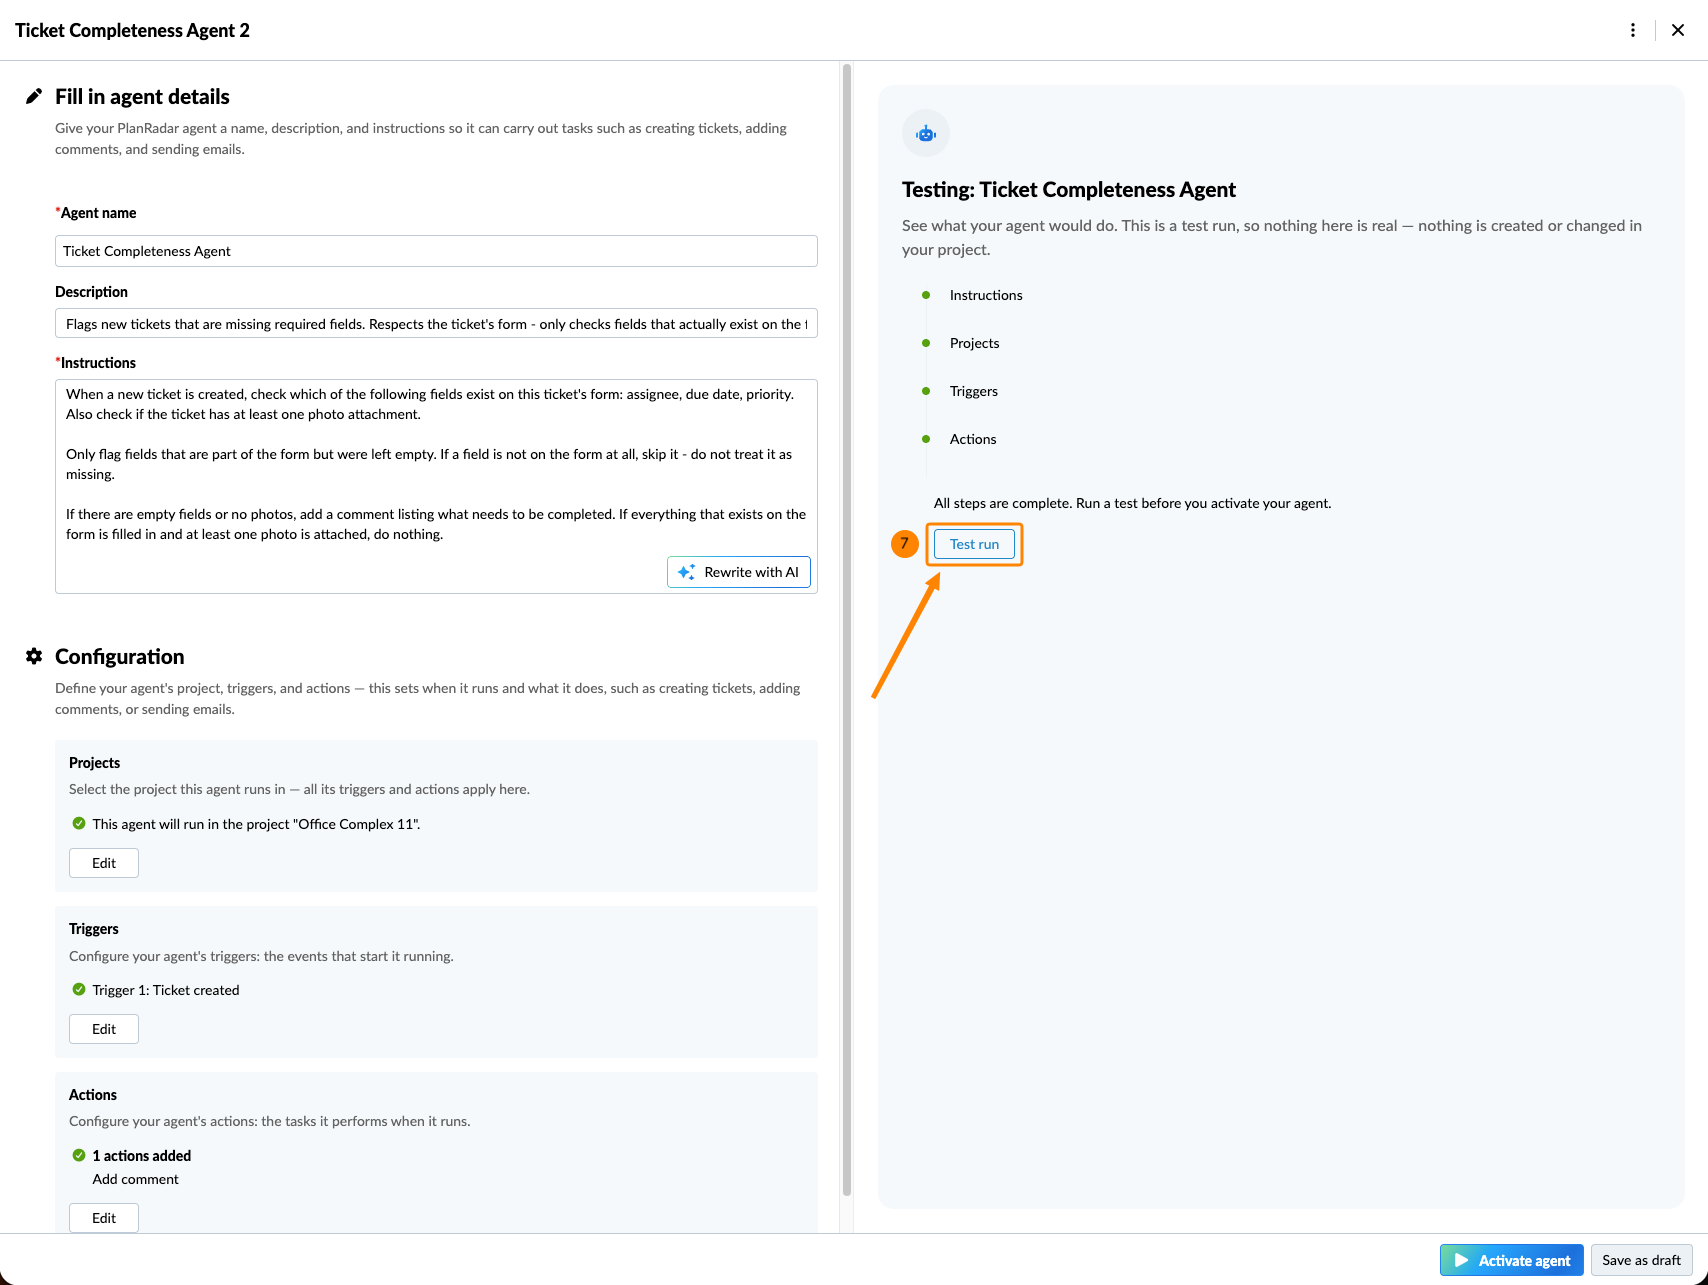Click the robot agent avatar icon
Screen dimensions: 1708x1285
926,133
